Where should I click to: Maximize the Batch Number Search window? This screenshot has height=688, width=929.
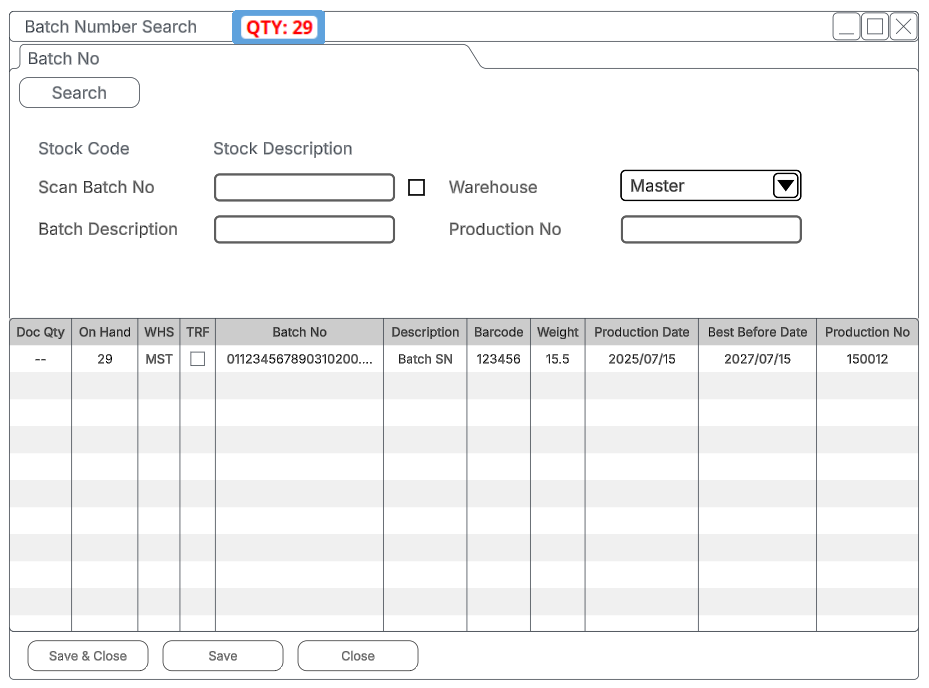[x=875, y=27]
